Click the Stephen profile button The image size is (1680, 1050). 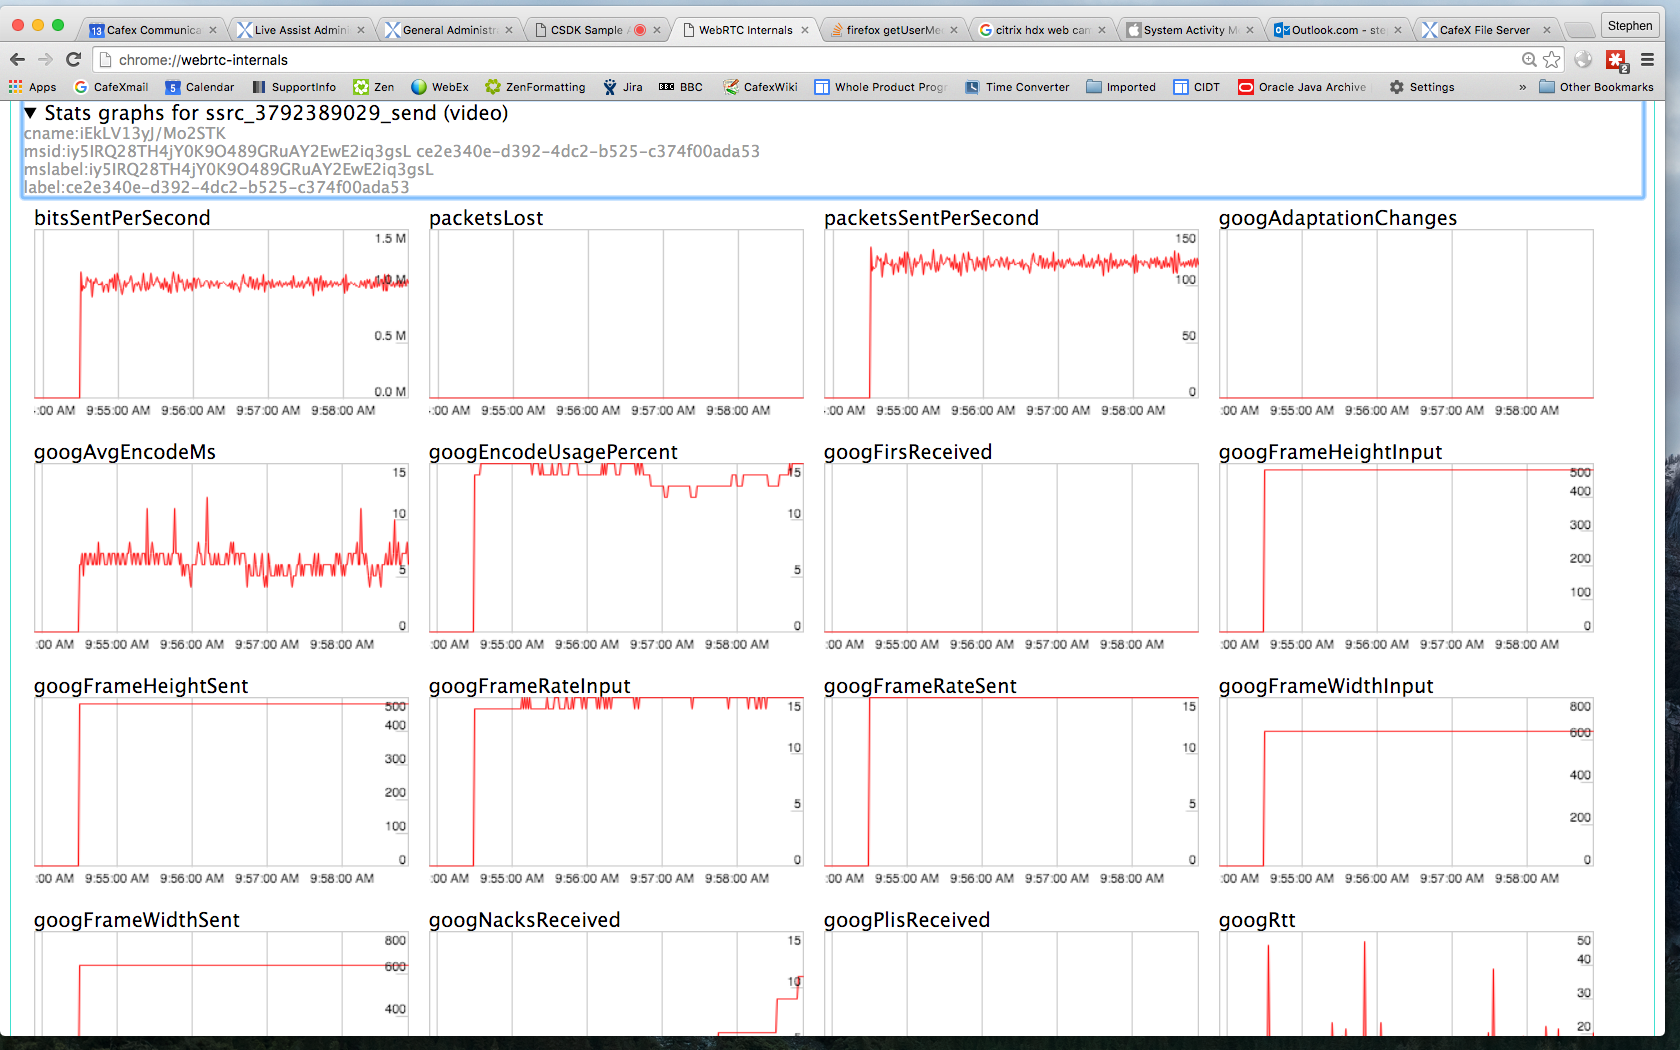(x=1629, y=26)
